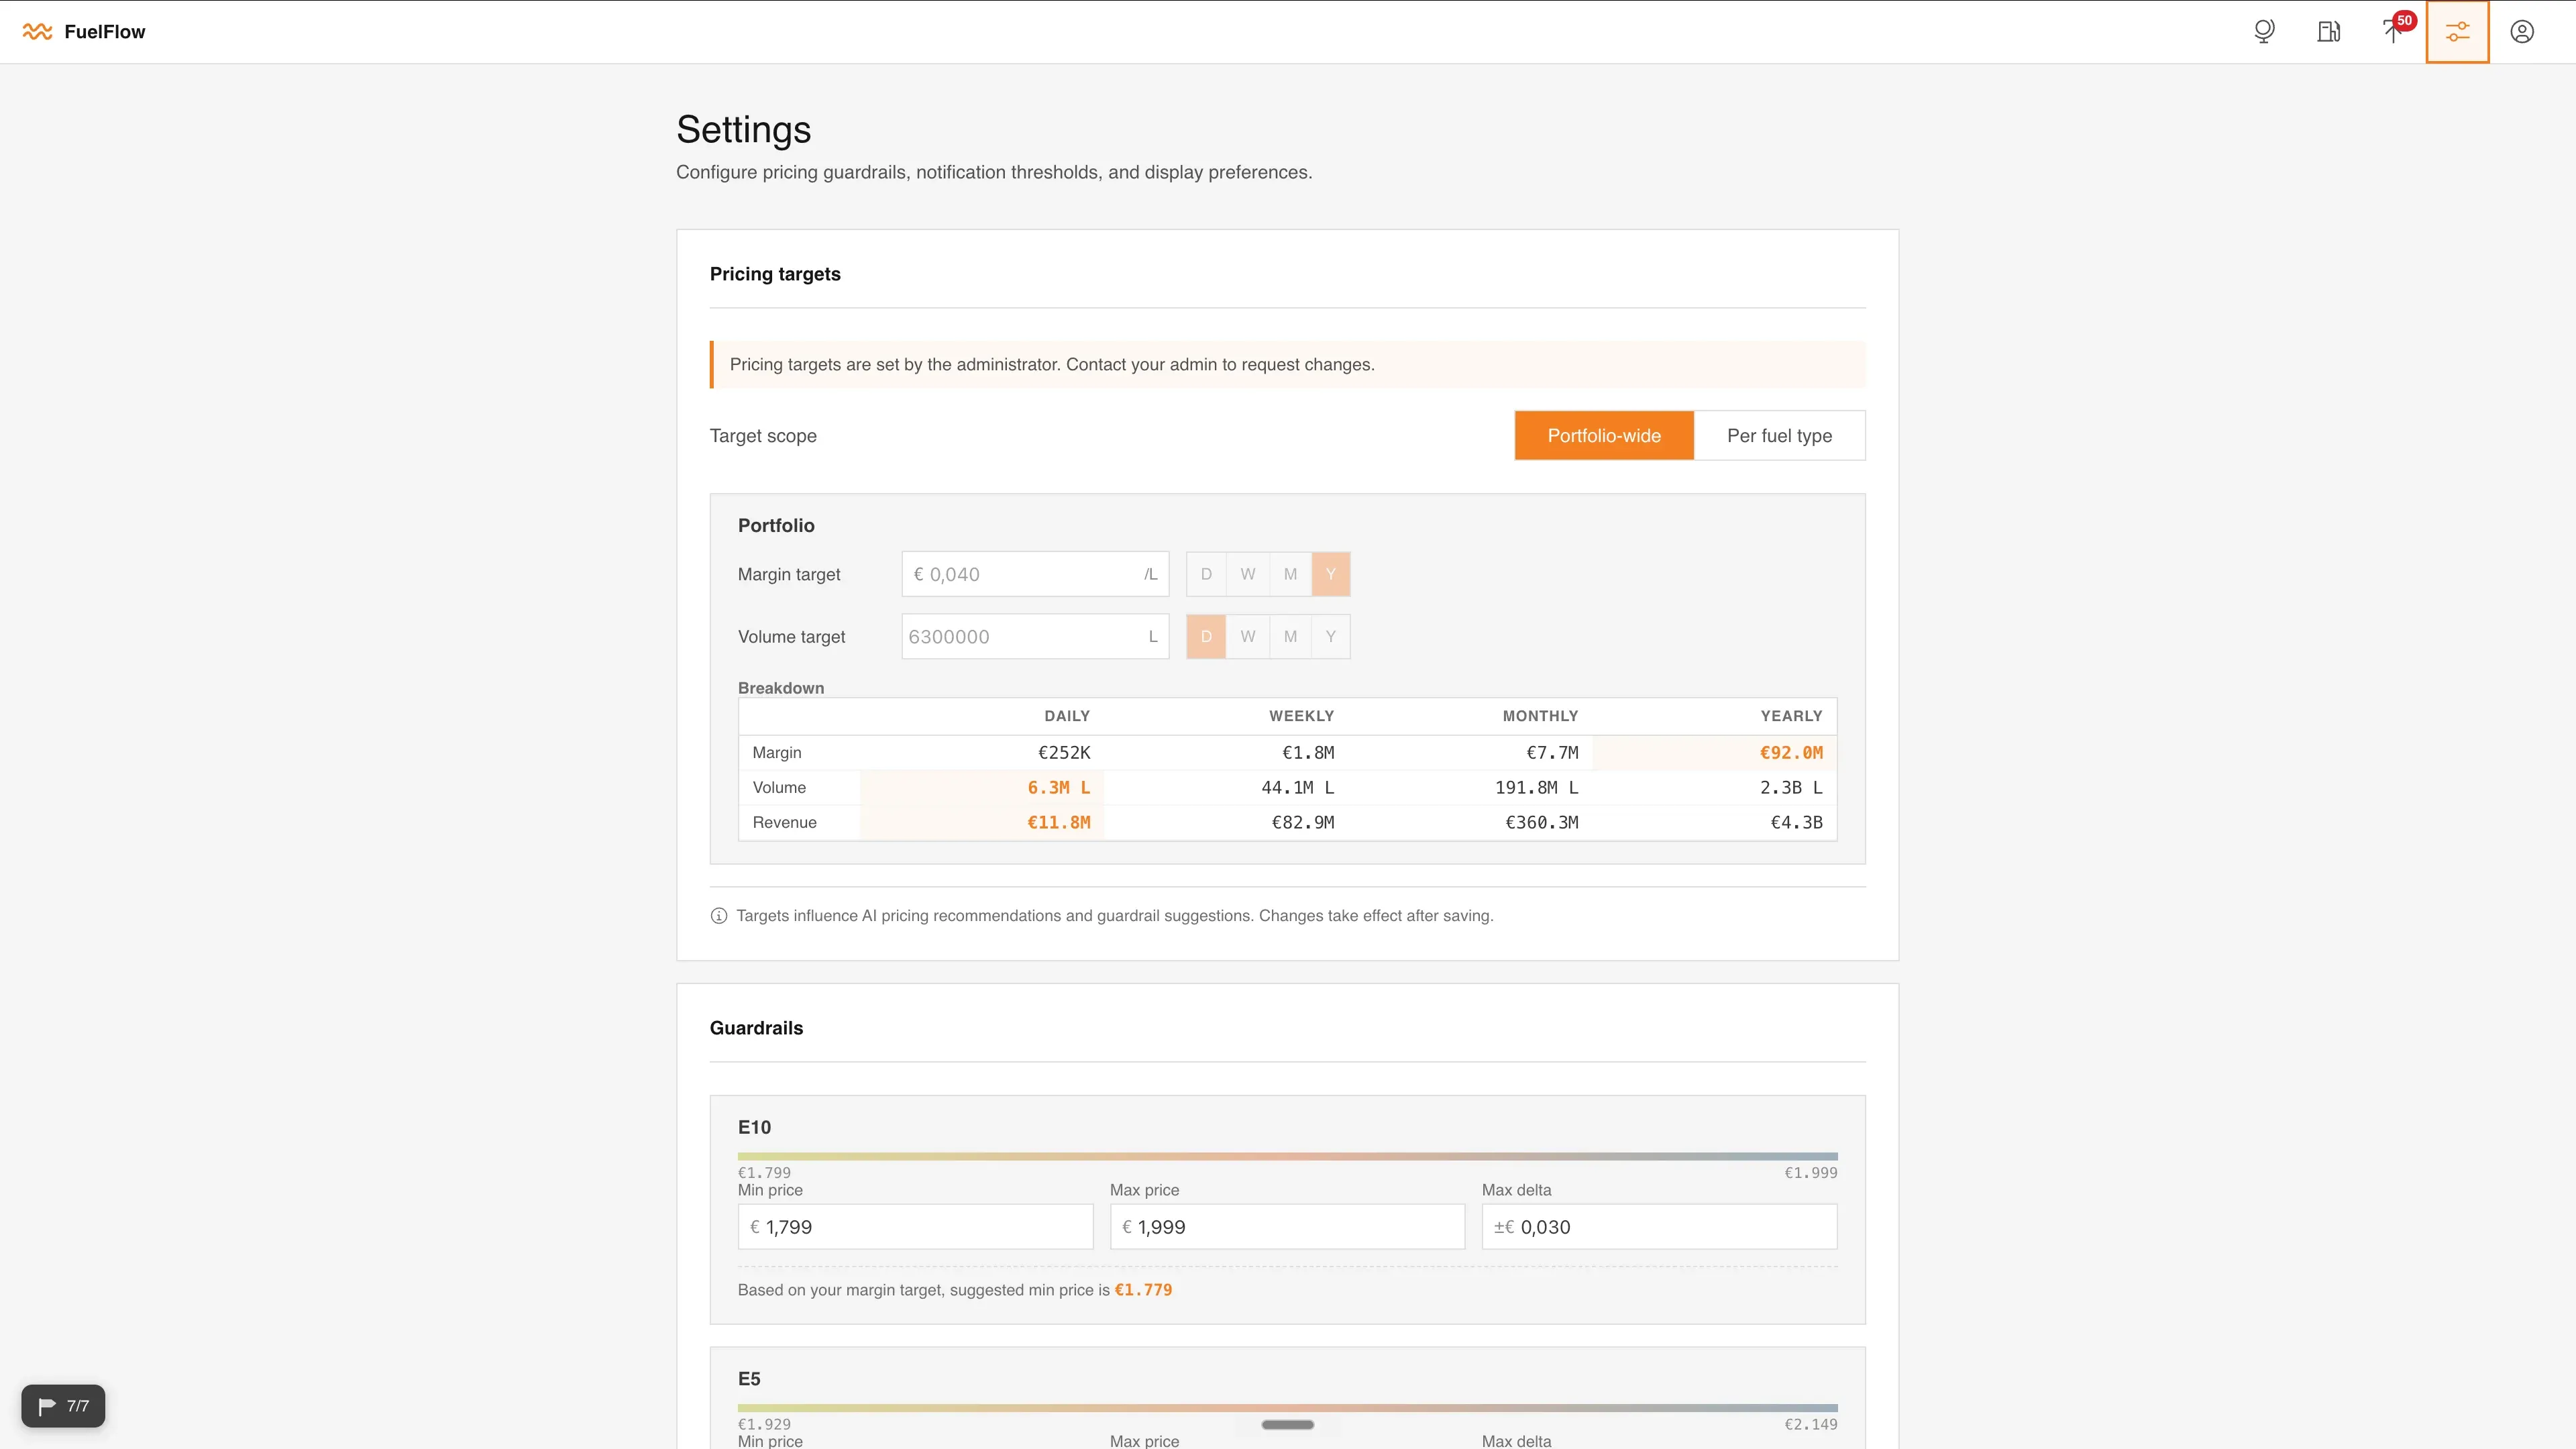The image size is (2576, 1449).
Task: Set margin target period to Y
Action: click(x=1330, y=574)
